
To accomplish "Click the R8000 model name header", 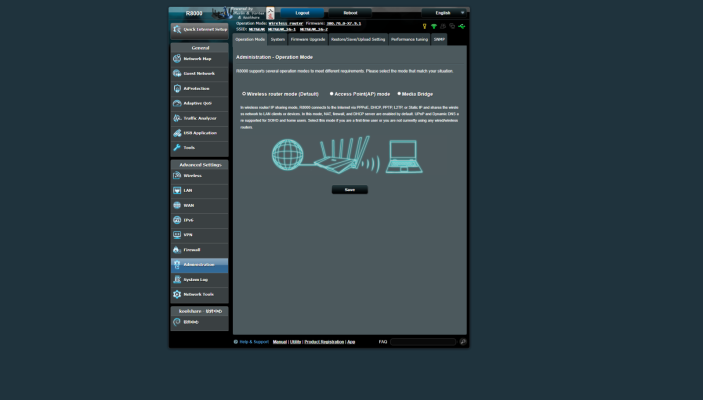I will pyautogui.click(x=194, y=13).
